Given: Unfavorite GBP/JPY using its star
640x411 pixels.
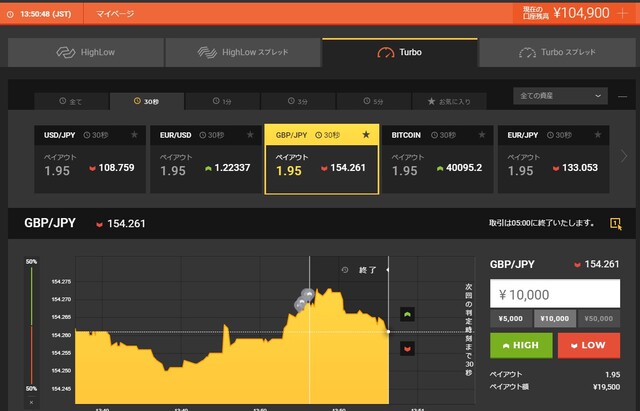Looking at the screenshot, I should tap(366, 135).
